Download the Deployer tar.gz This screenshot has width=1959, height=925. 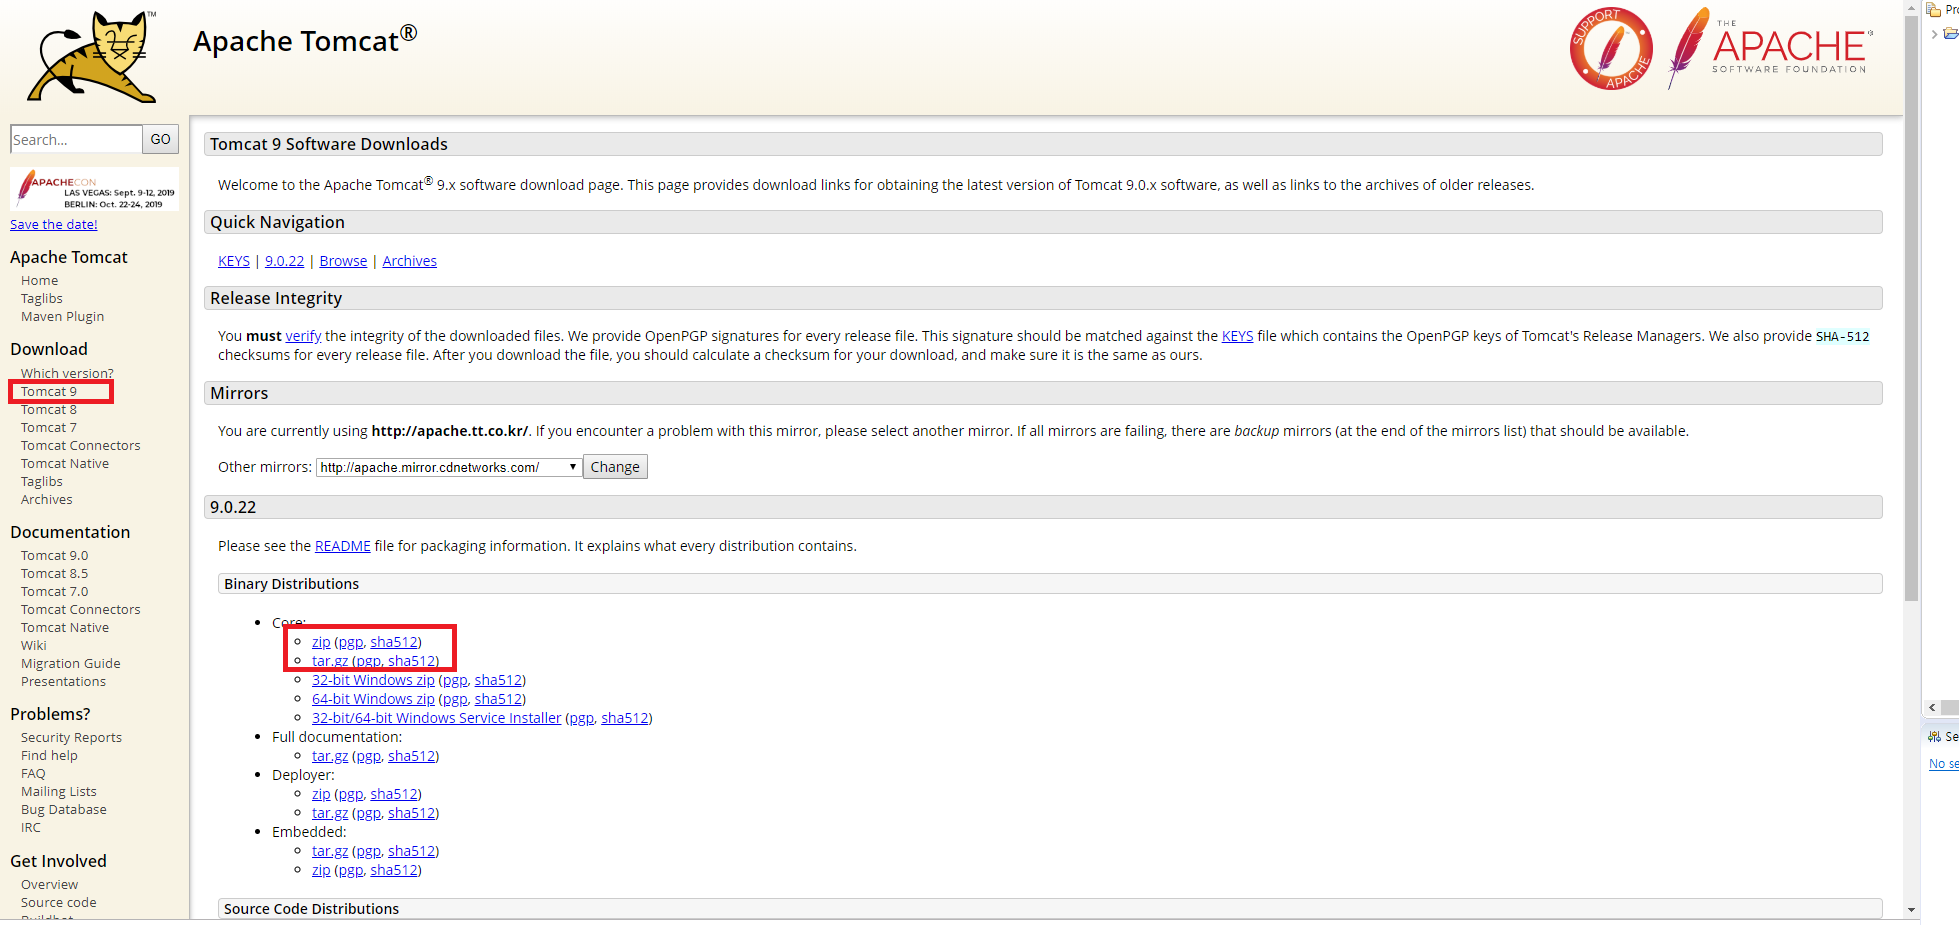click(x=330, y=813)
